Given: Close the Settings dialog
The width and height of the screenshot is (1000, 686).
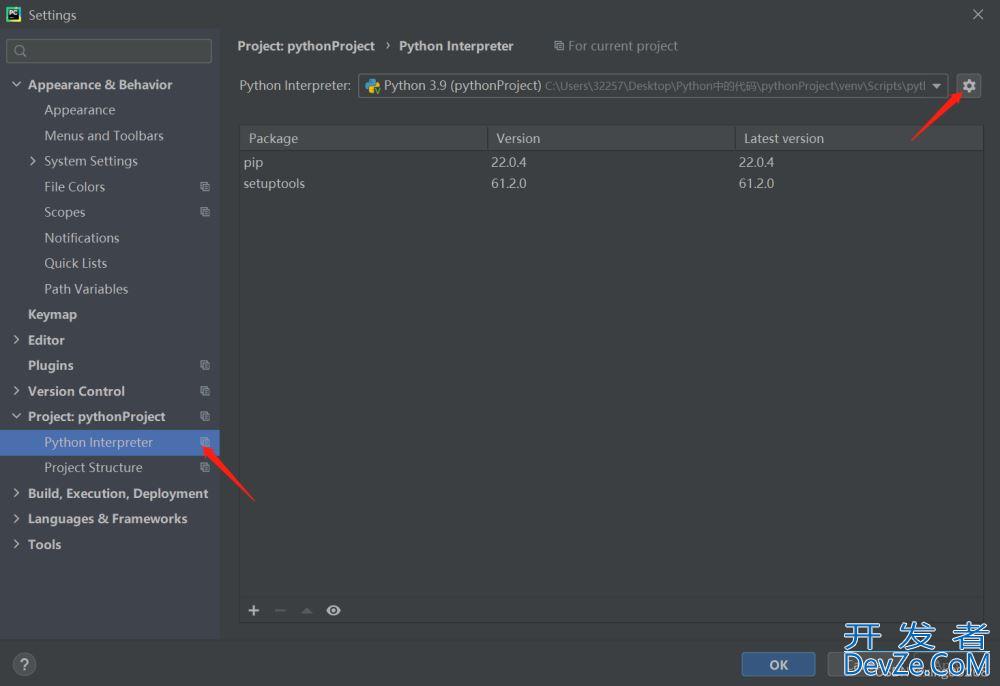Looking at the screenshot, I should [x=978, y=14].
